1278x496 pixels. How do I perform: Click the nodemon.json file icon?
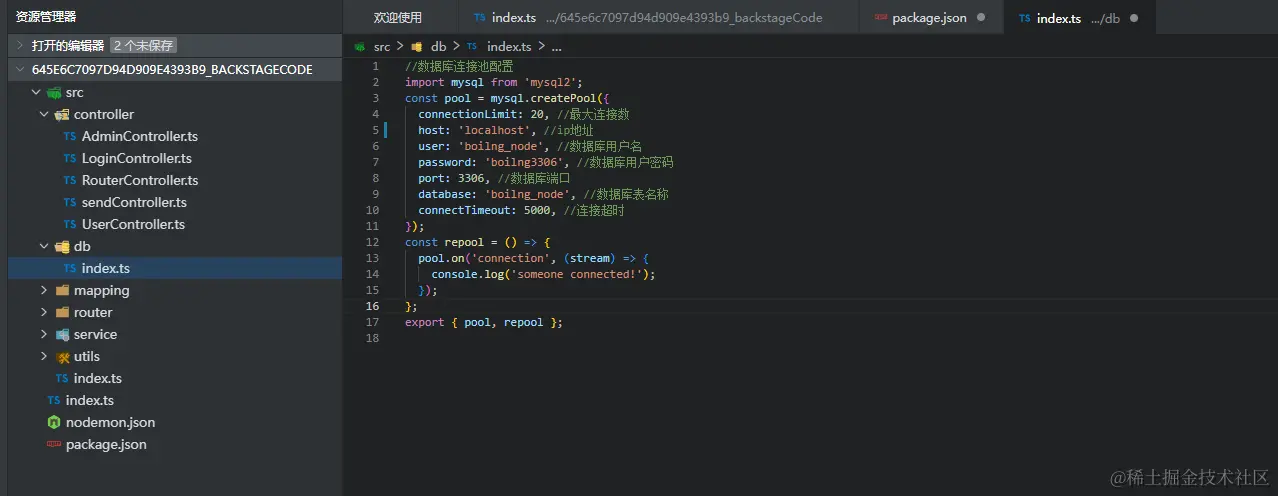click(x=54, y=422)
